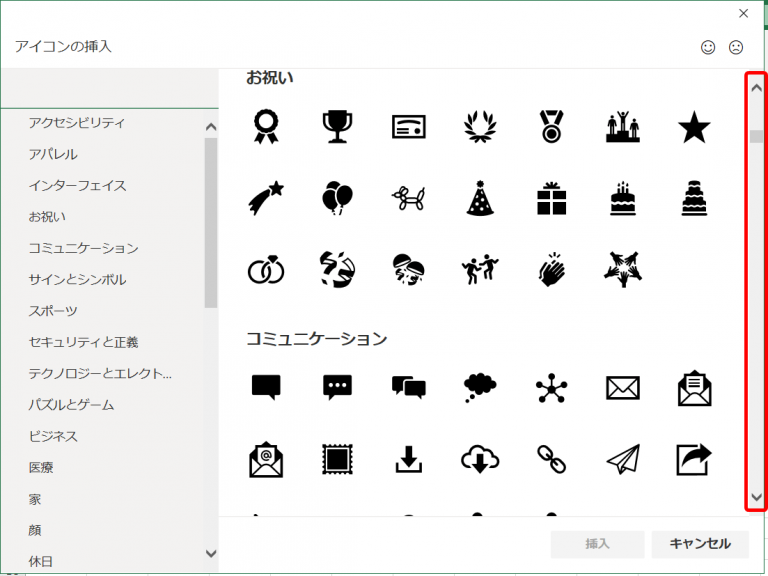Click the frowning face feedback icon

tap(736, 47)
